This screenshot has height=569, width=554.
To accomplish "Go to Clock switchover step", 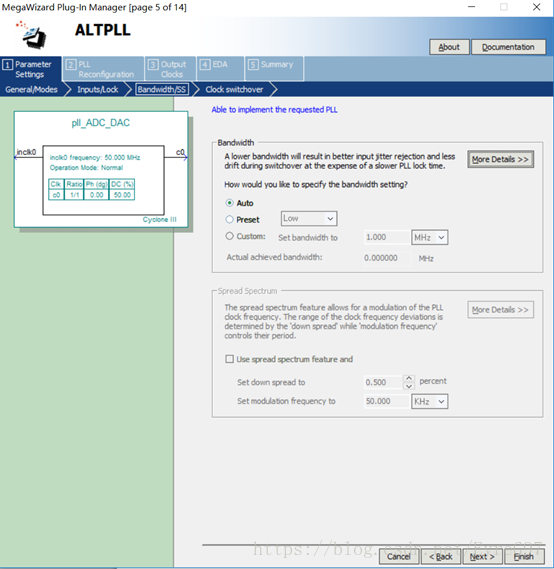I will click(234, 89).
